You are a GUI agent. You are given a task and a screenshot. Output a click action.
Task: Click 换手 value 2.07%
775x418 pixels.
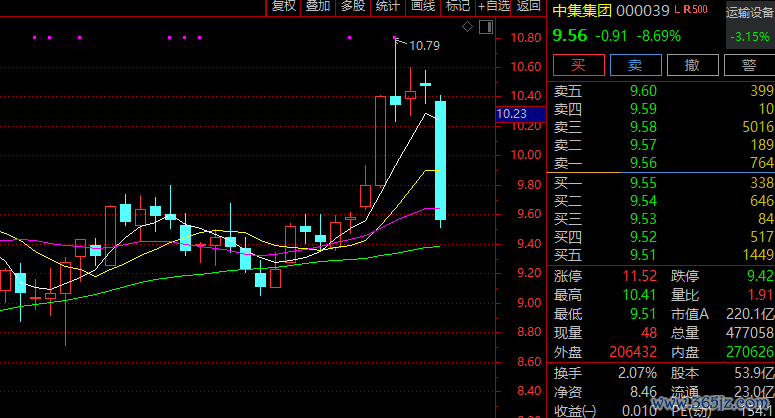click(x=638, y=373)
